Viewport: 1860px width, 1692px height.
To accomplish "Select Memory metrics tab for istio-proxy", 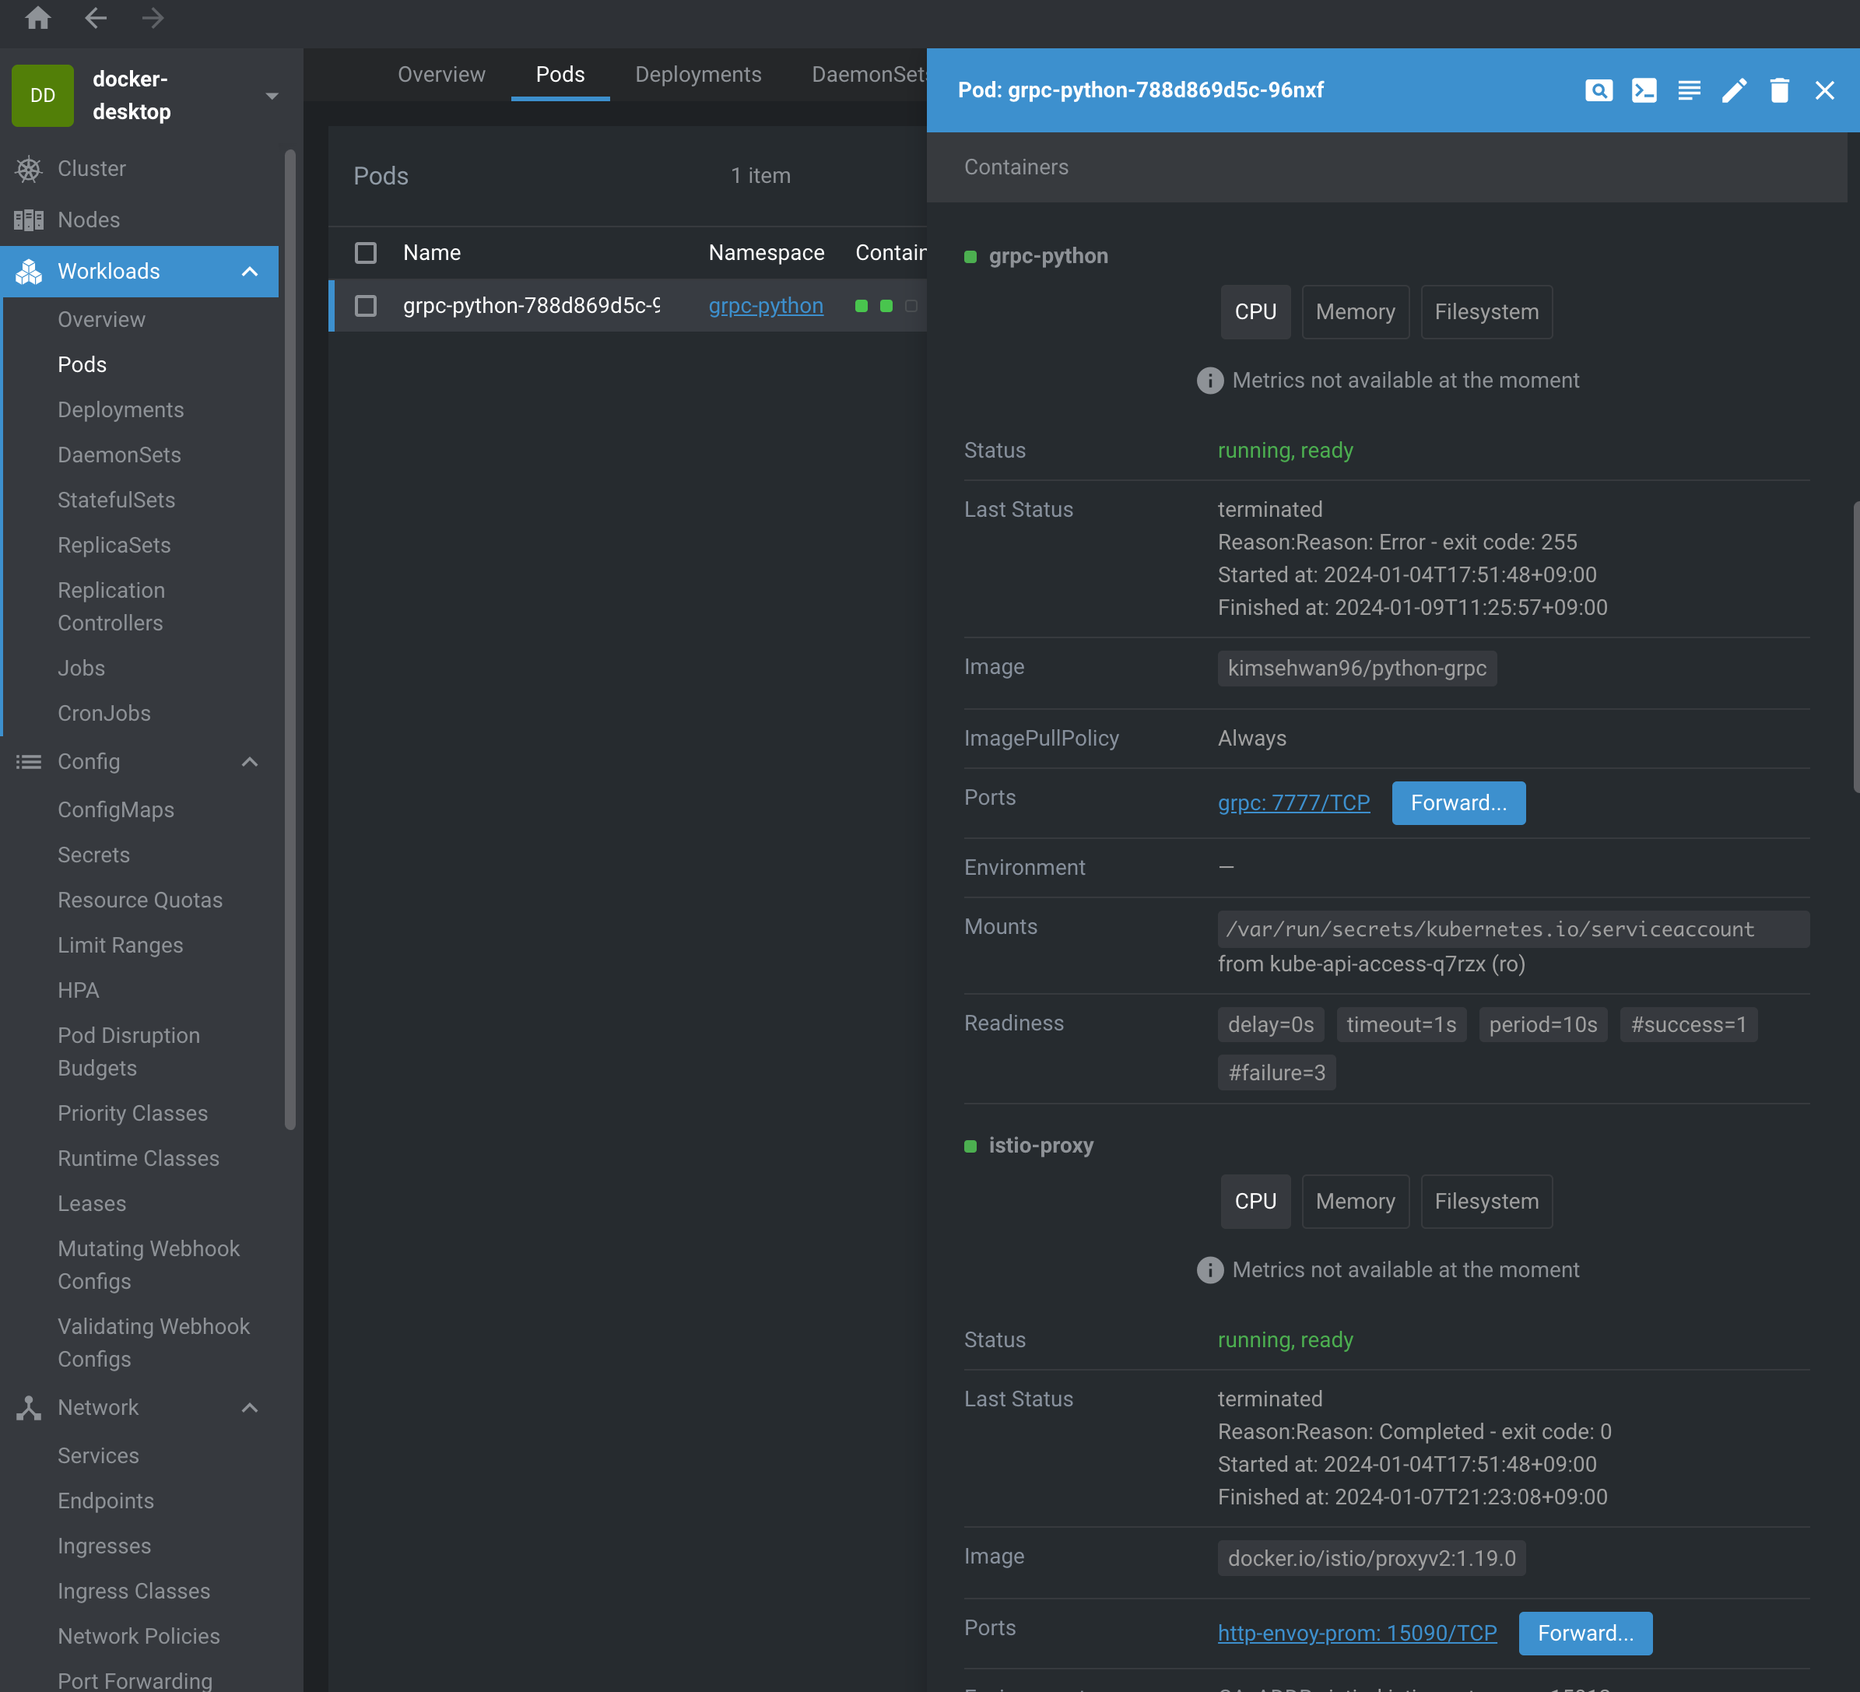I will coord(1355,1201).
